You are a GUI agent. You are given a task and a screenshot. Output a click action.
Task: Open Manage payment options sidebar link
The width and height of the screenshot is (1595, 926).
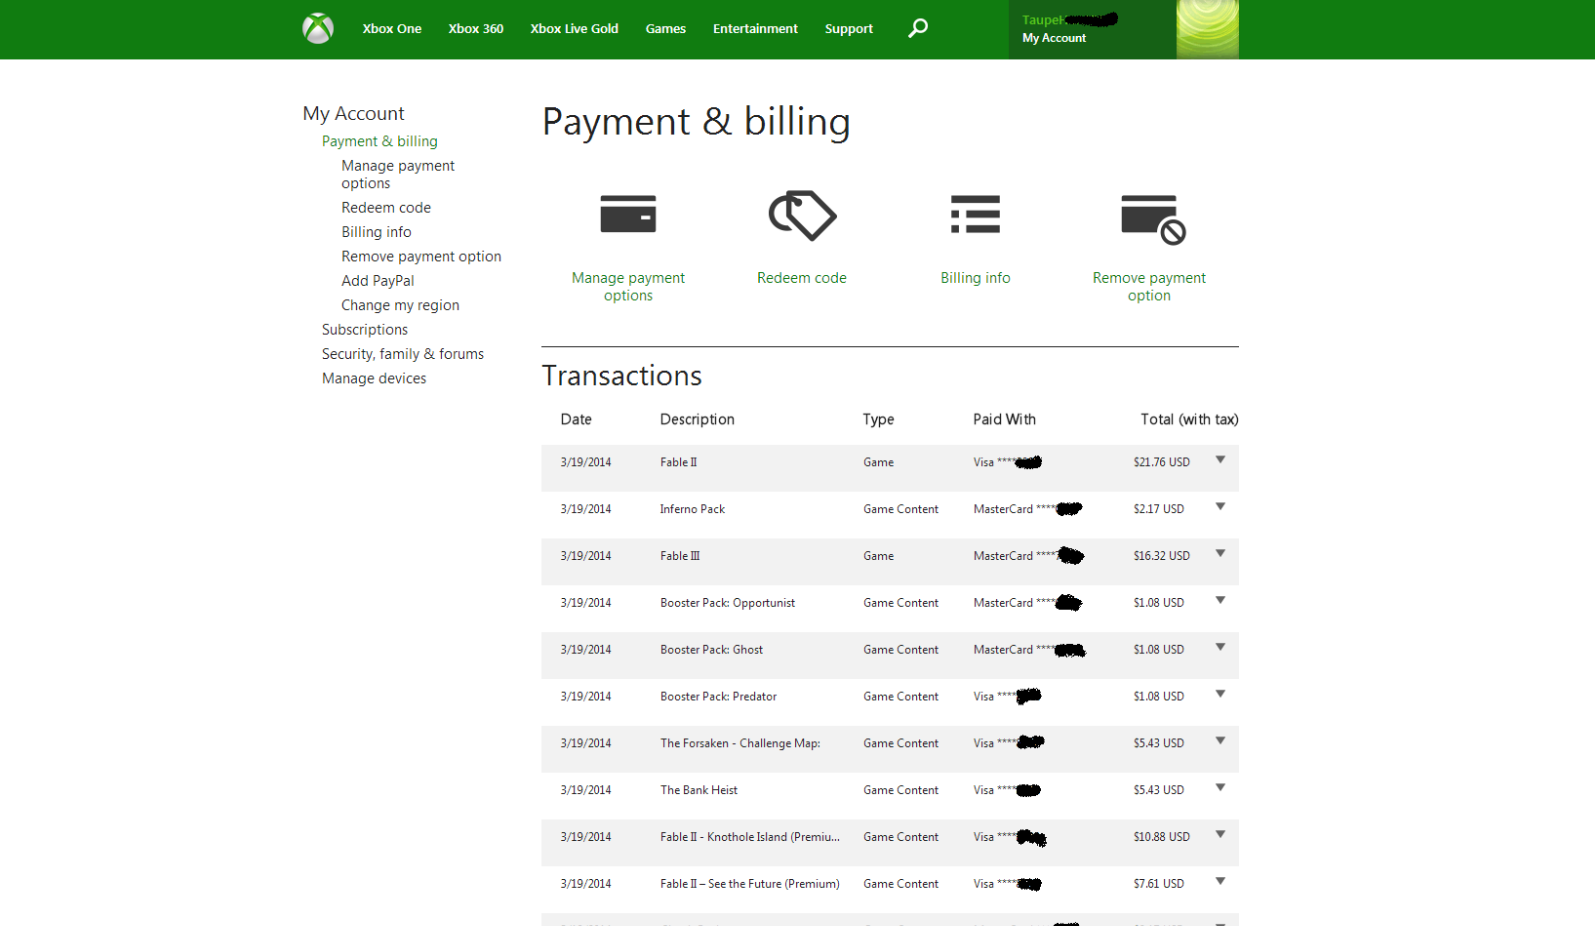pyautogui.click(x=398, y=174)
